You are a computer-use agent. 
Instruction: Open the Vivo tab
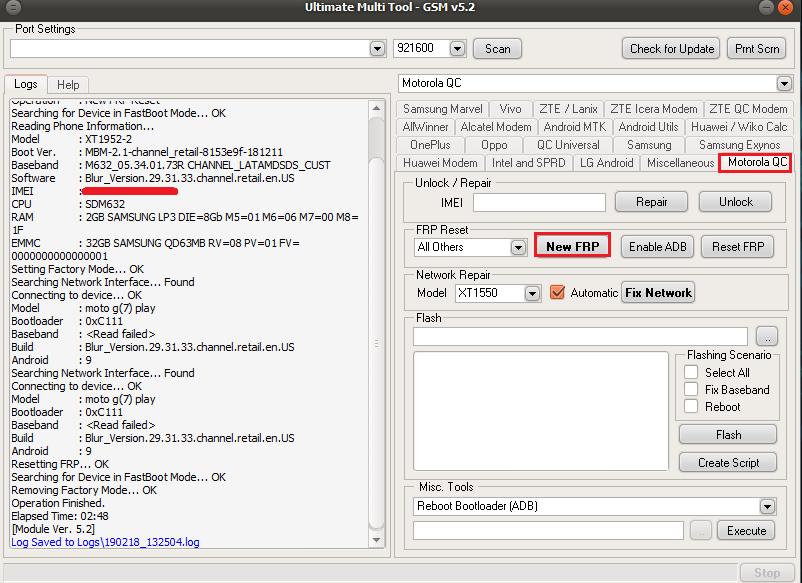510,109
